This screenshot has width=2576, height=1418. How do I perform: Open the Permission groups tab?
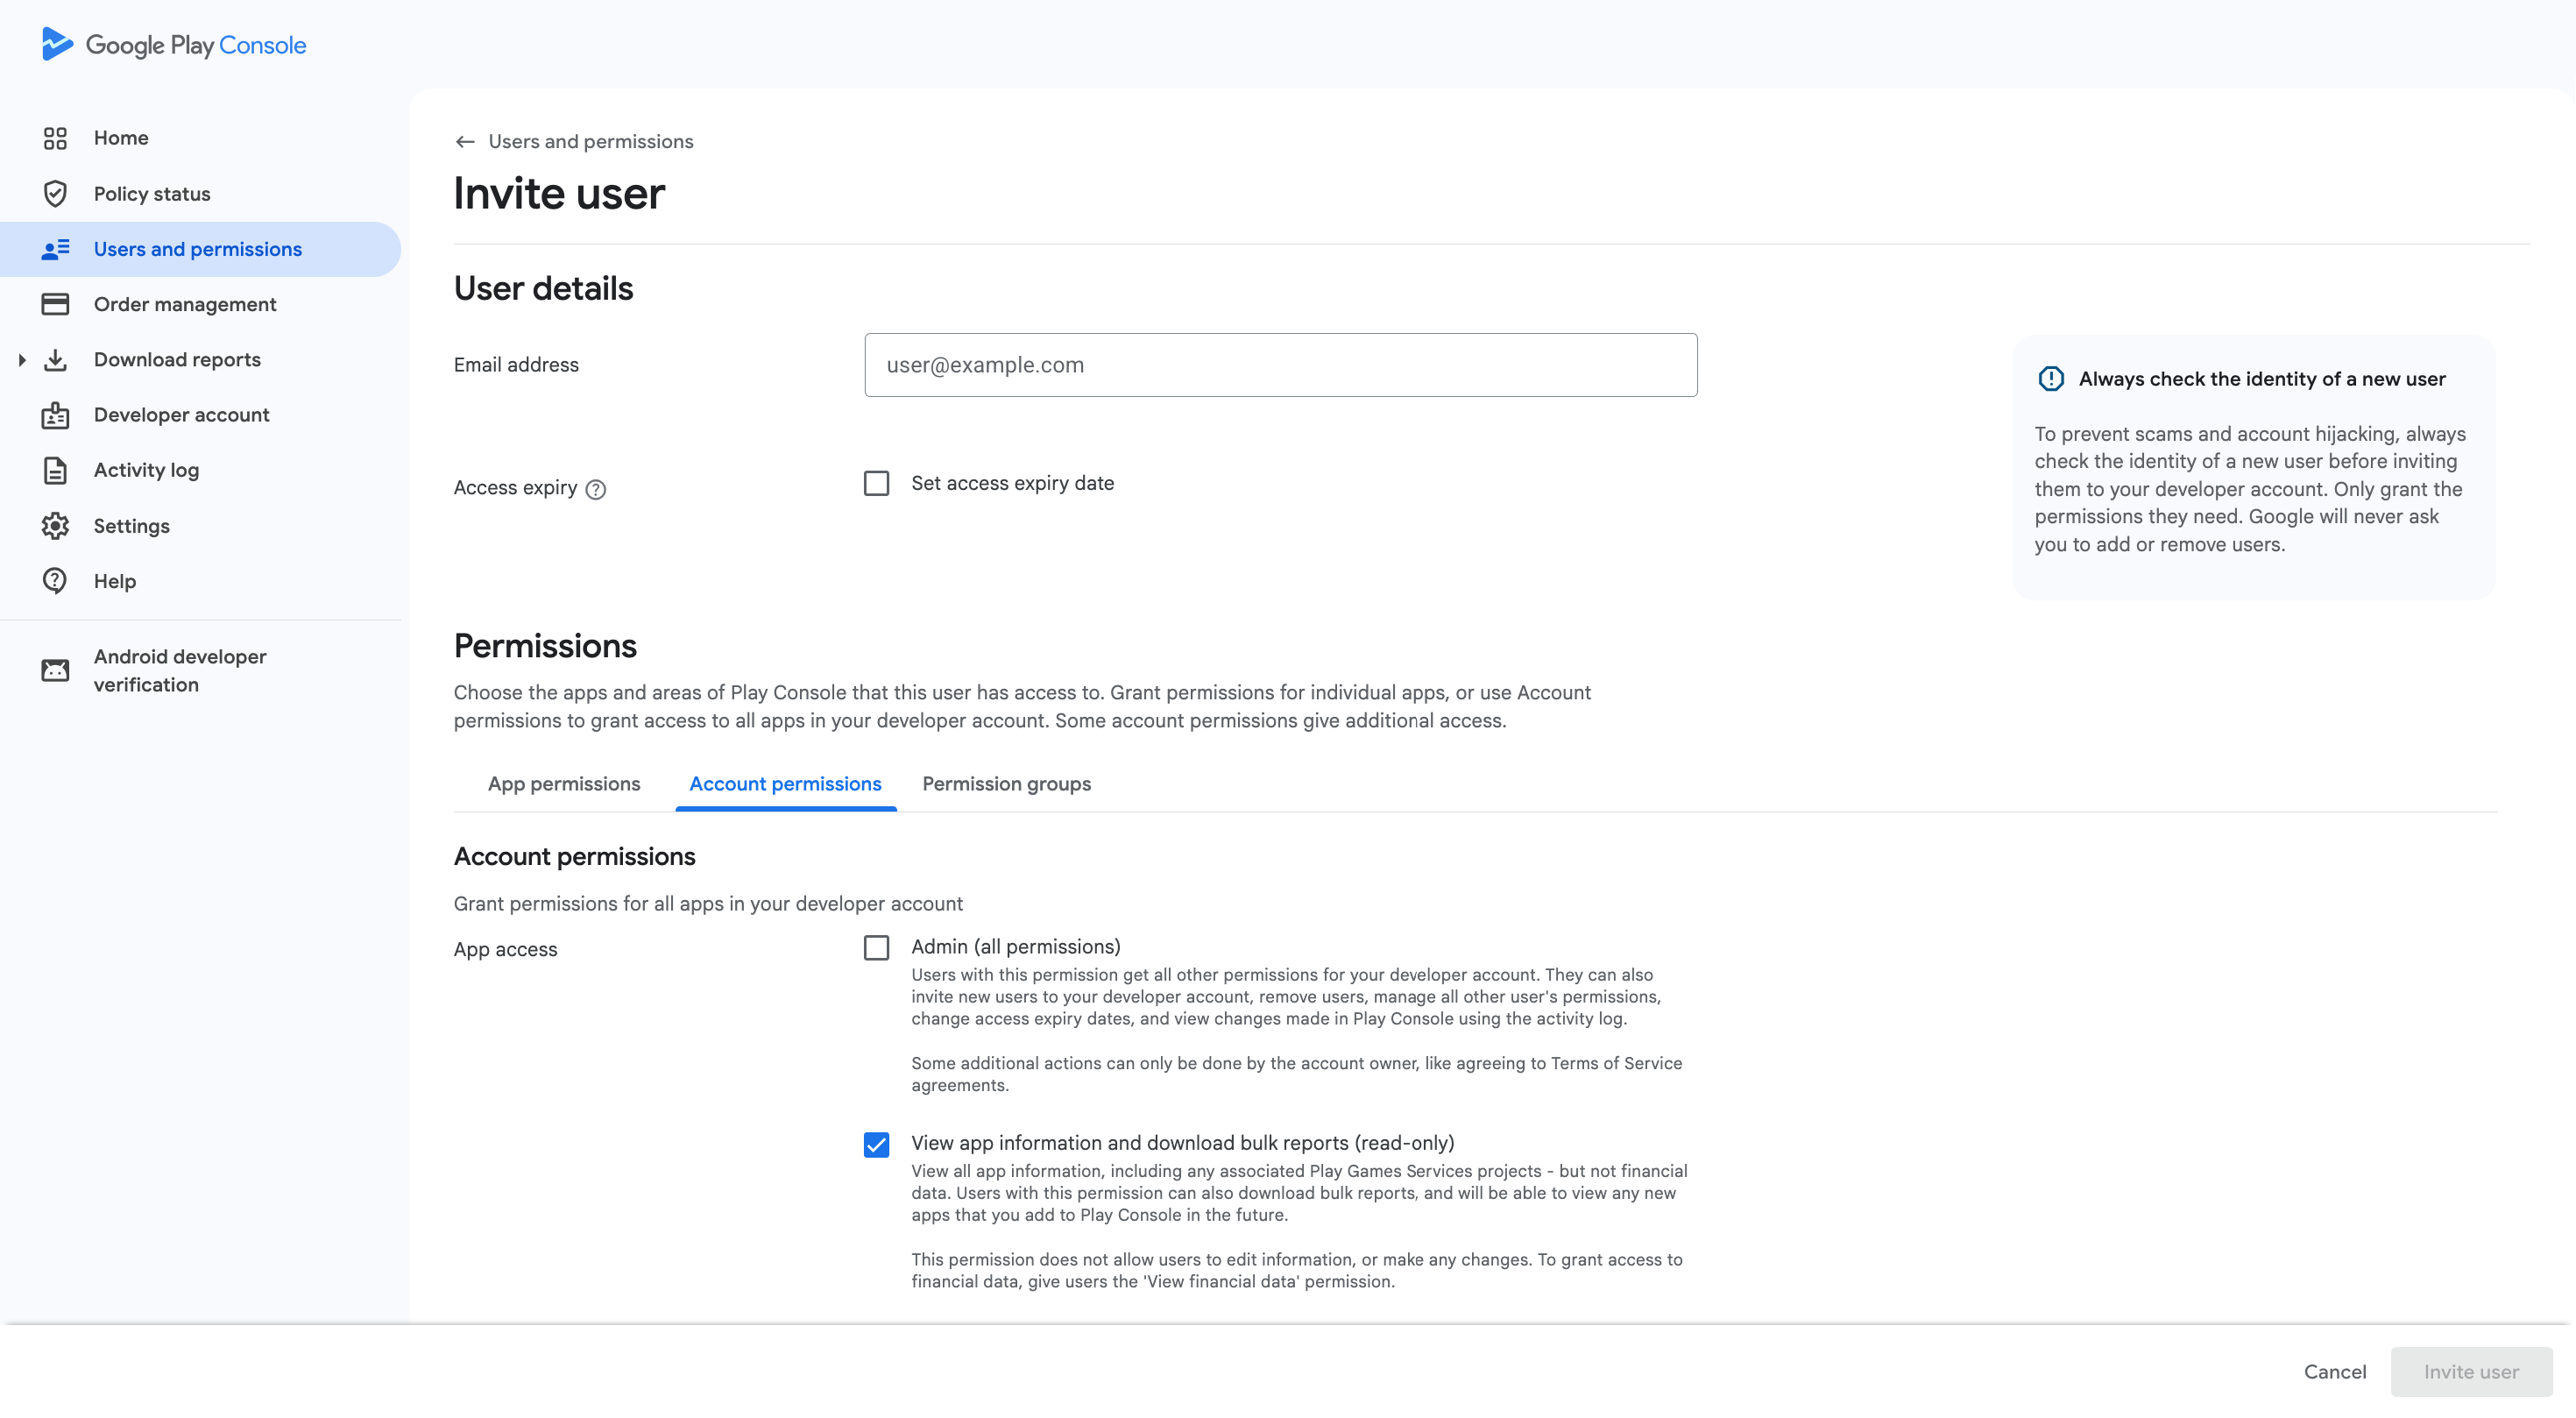1006,784
